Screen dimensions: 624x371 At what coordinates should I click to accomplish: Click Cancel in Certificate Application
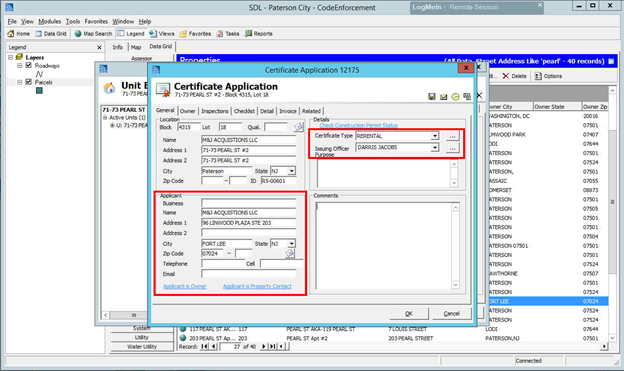(x=452, y=314)
